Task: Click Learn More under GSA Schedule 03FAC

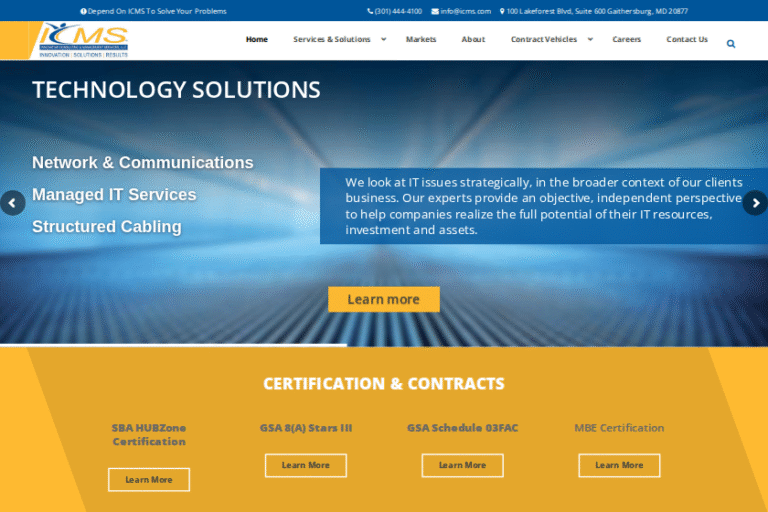Action: [x=462, y=465]
